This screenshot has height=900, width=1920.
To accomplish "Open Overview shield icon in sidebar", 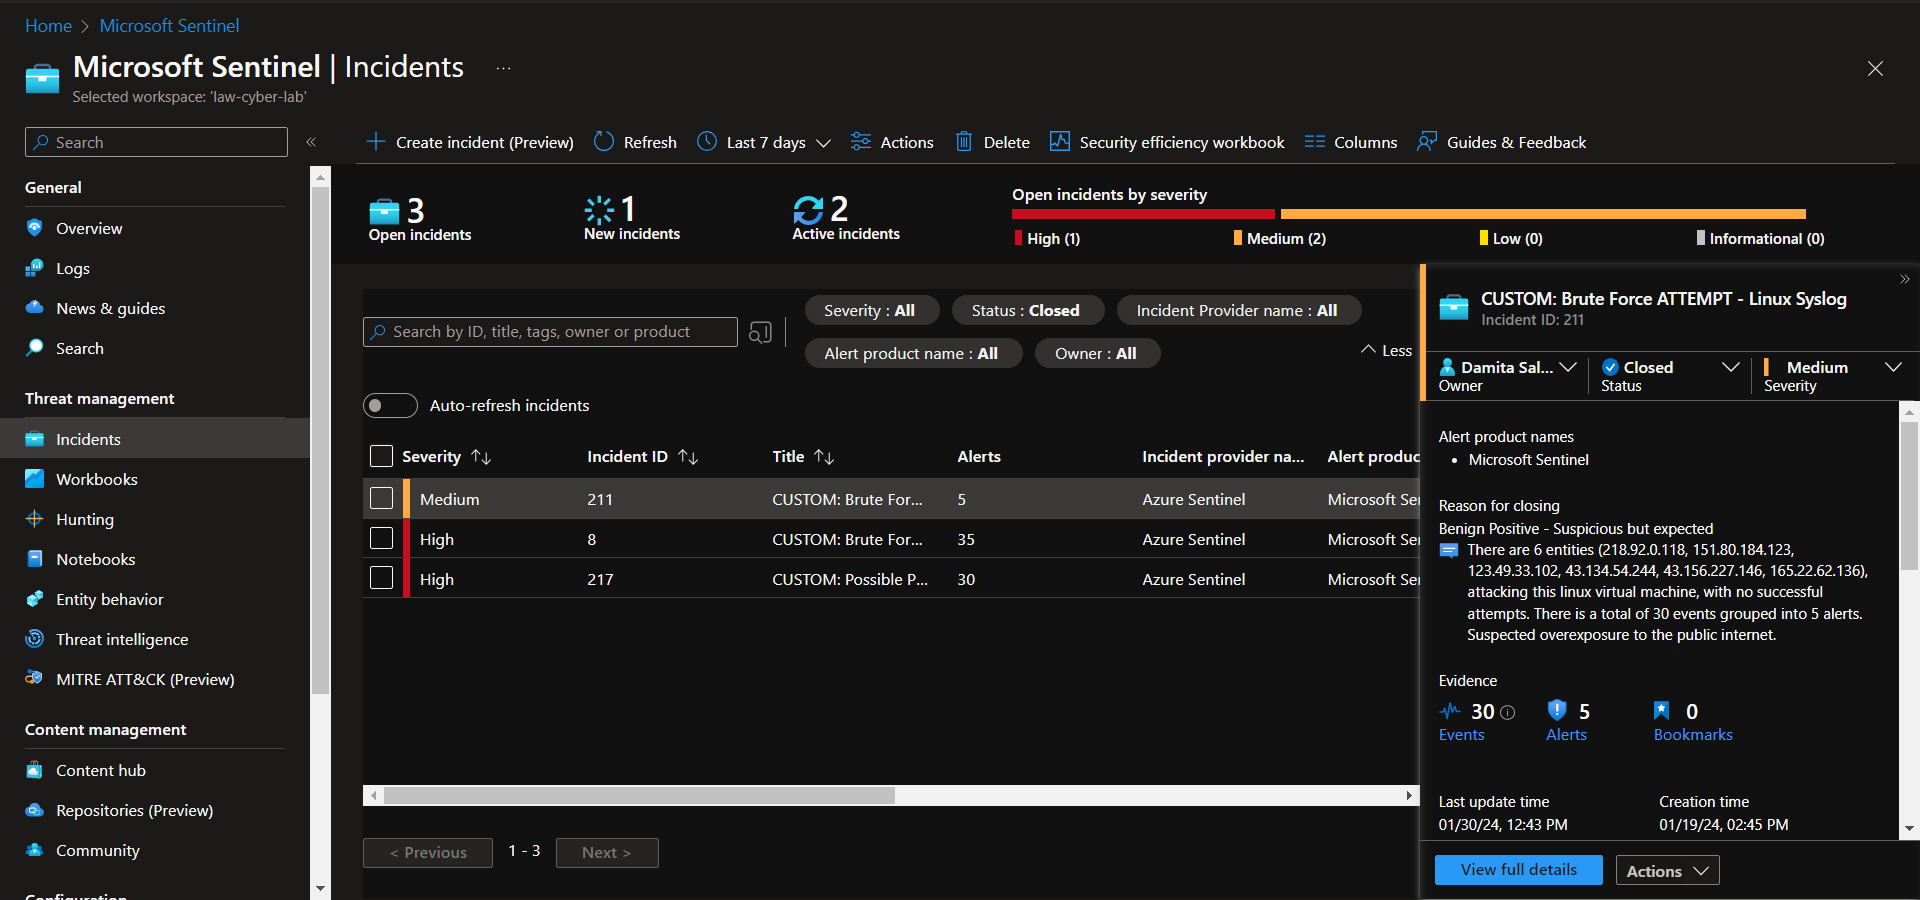I will [35, 228].
